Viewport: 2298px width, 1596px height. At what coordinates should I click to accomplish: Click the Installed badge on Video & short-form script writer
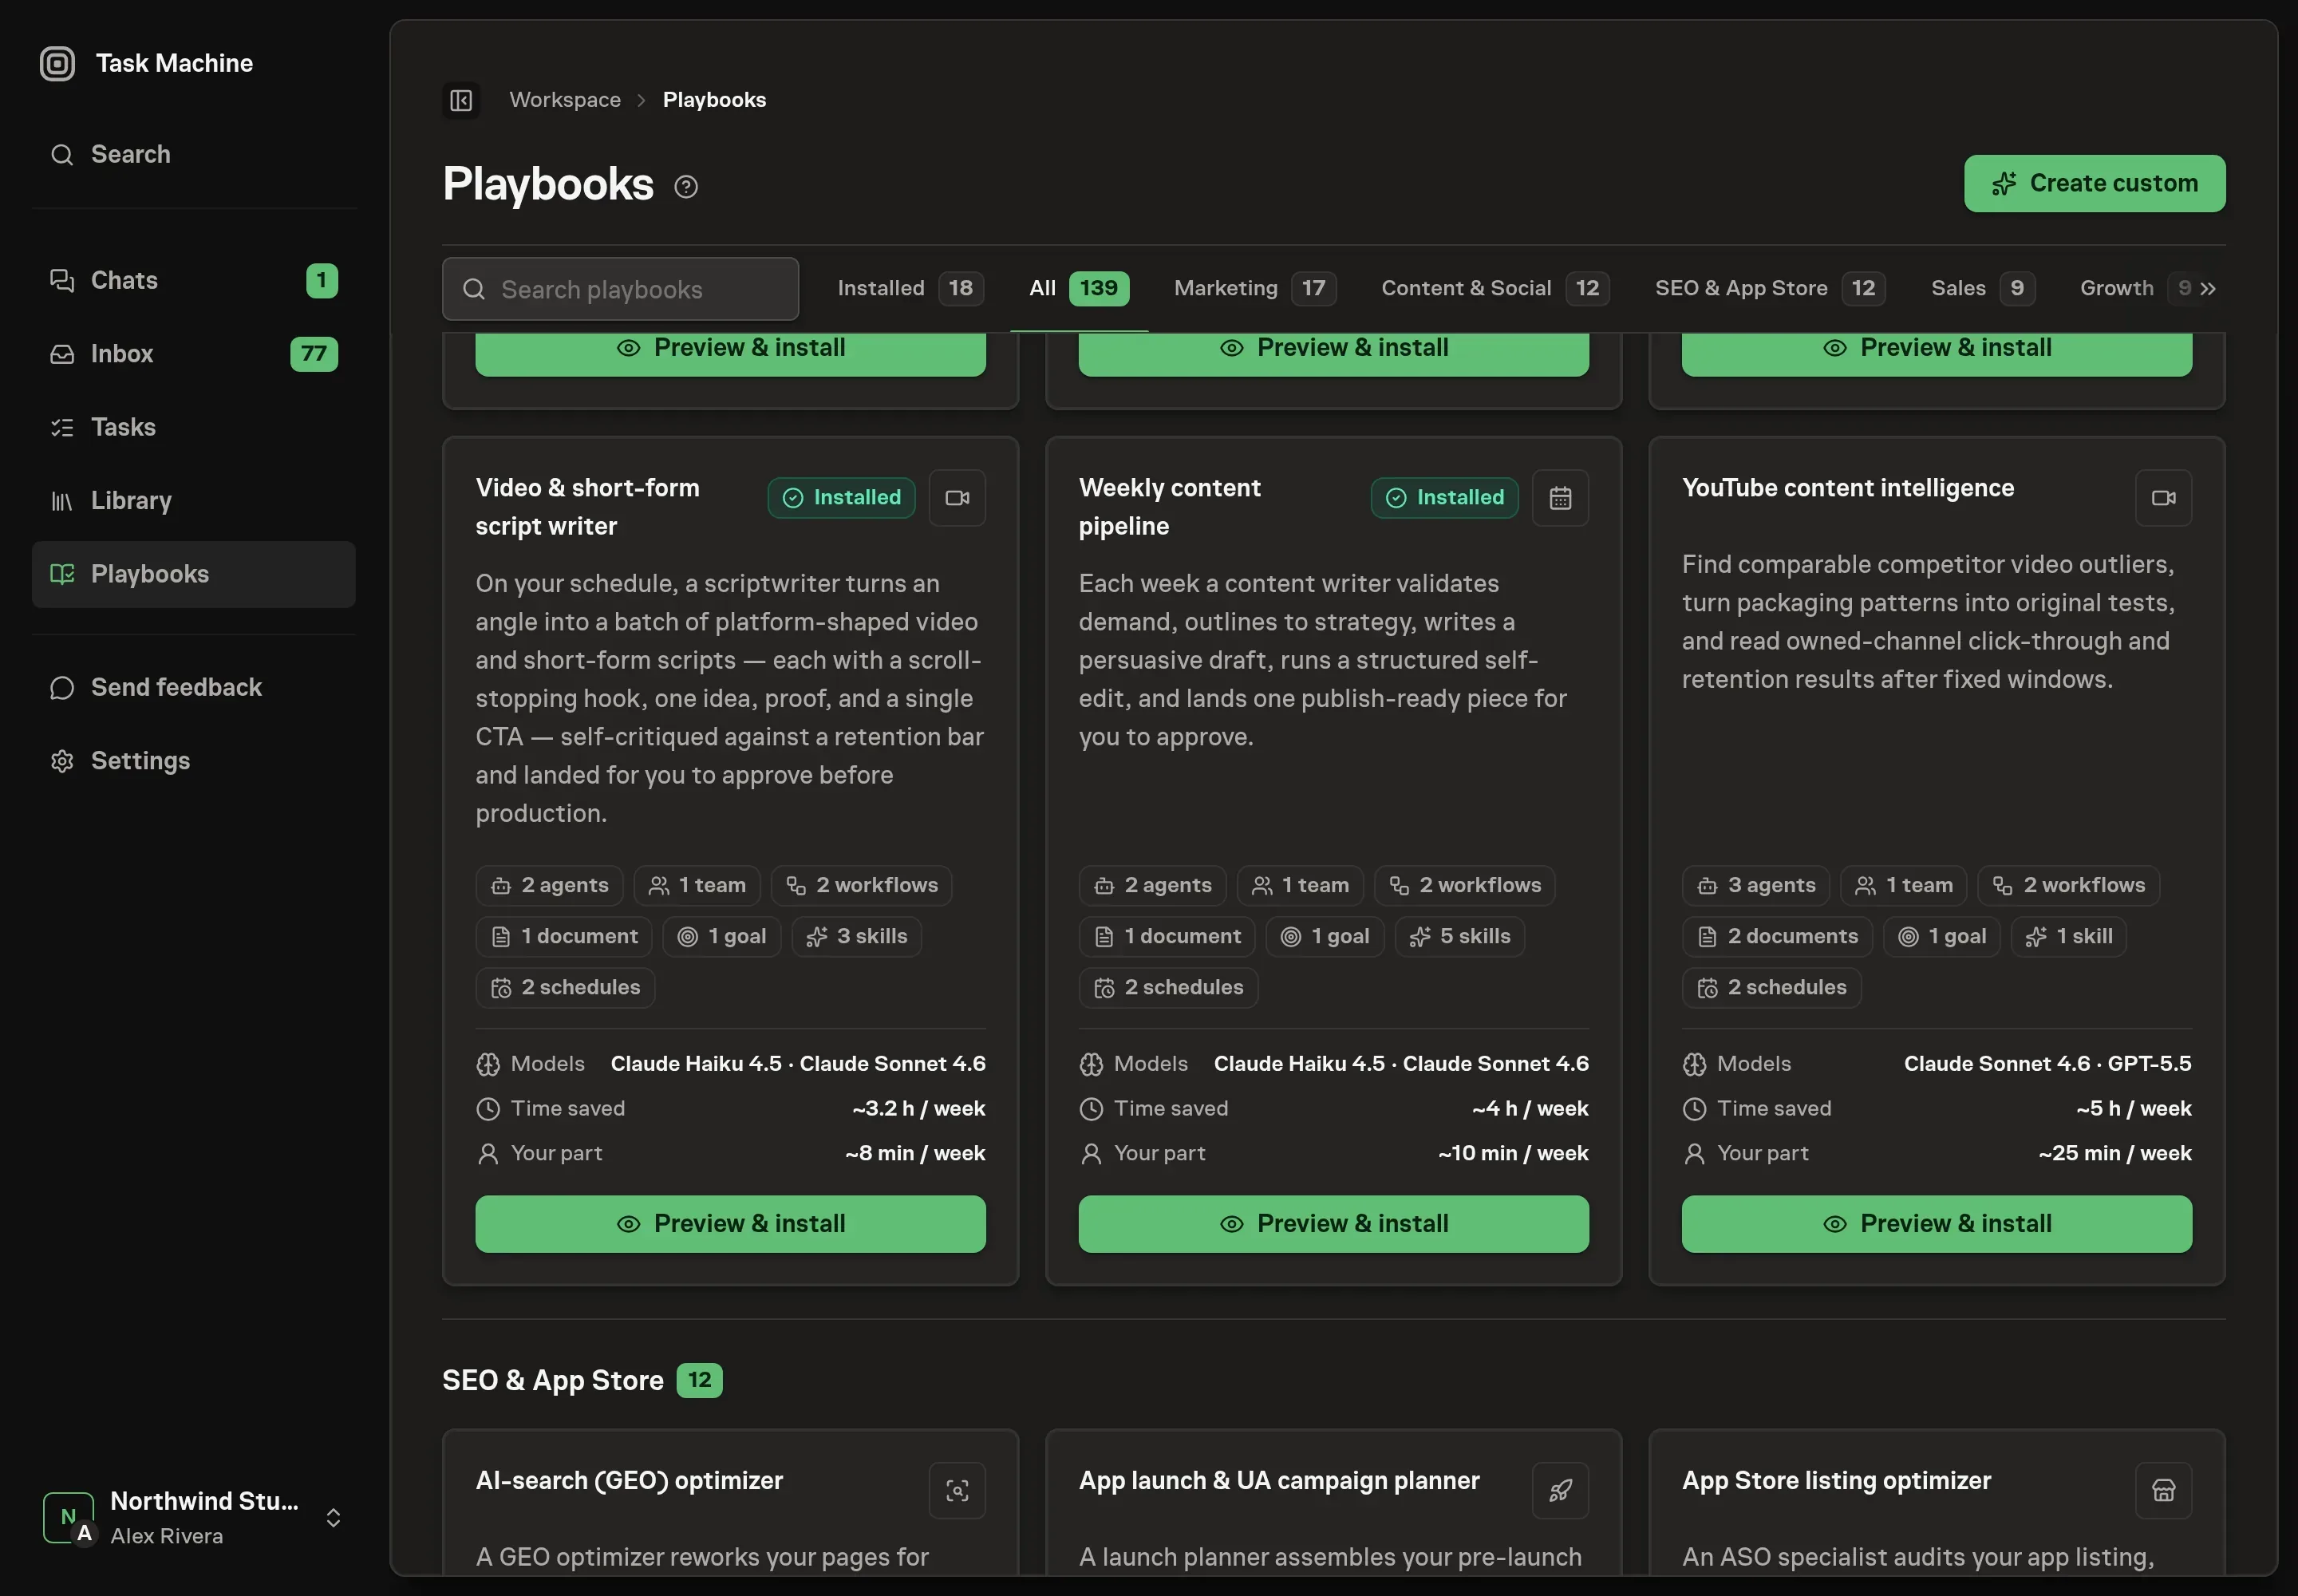pyautogui.click(x=841, y=498)
